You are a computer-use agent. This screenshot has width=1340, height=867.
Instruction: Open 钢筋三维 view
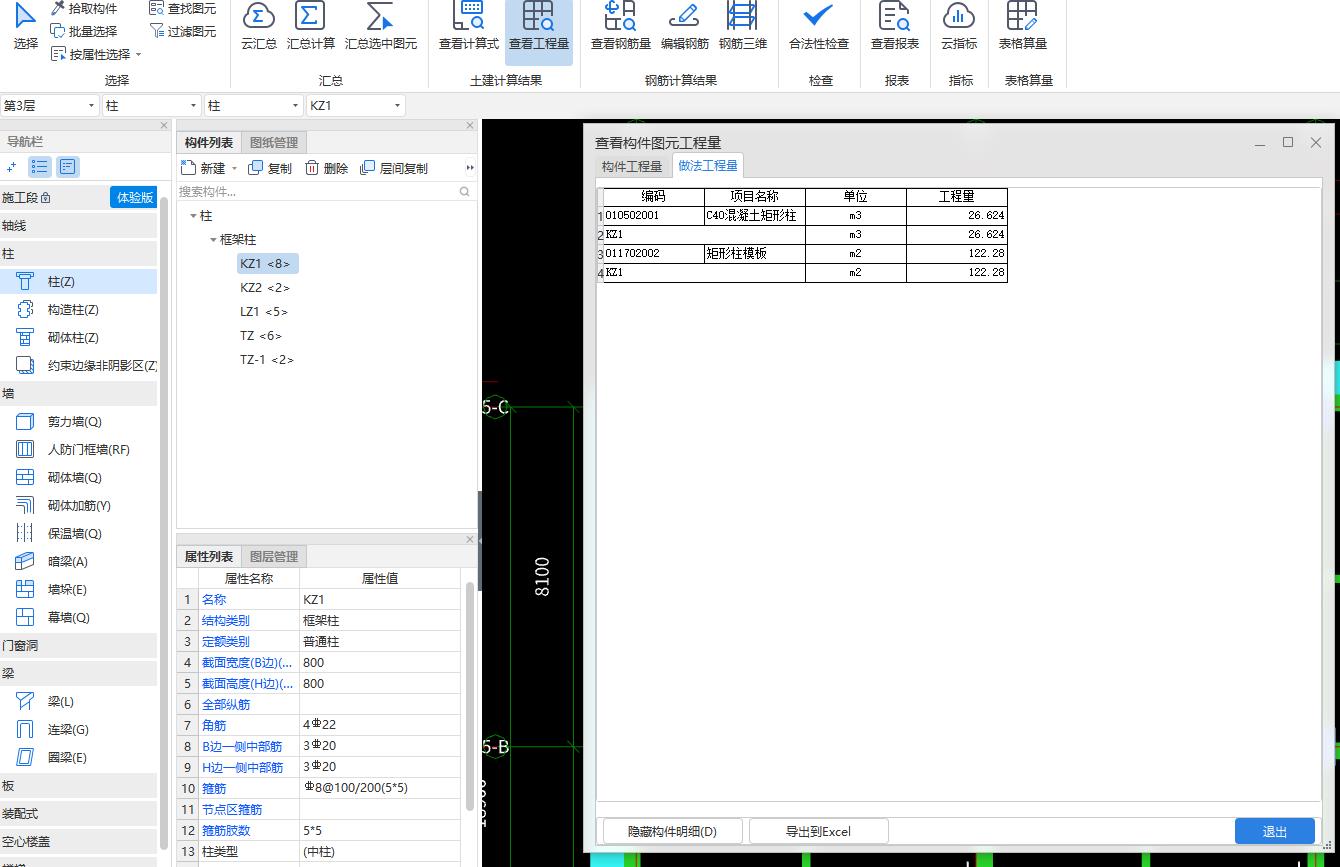742,27
